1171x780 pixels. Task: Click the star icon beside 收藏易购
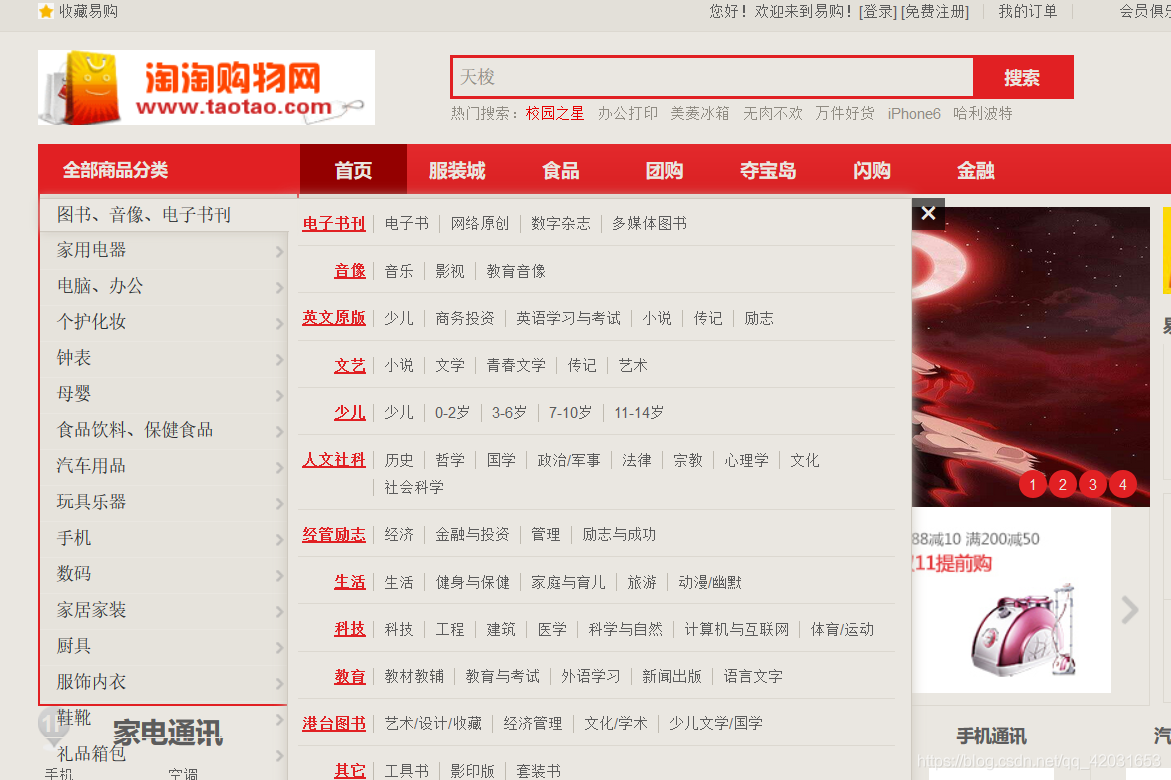coord(46,11)
